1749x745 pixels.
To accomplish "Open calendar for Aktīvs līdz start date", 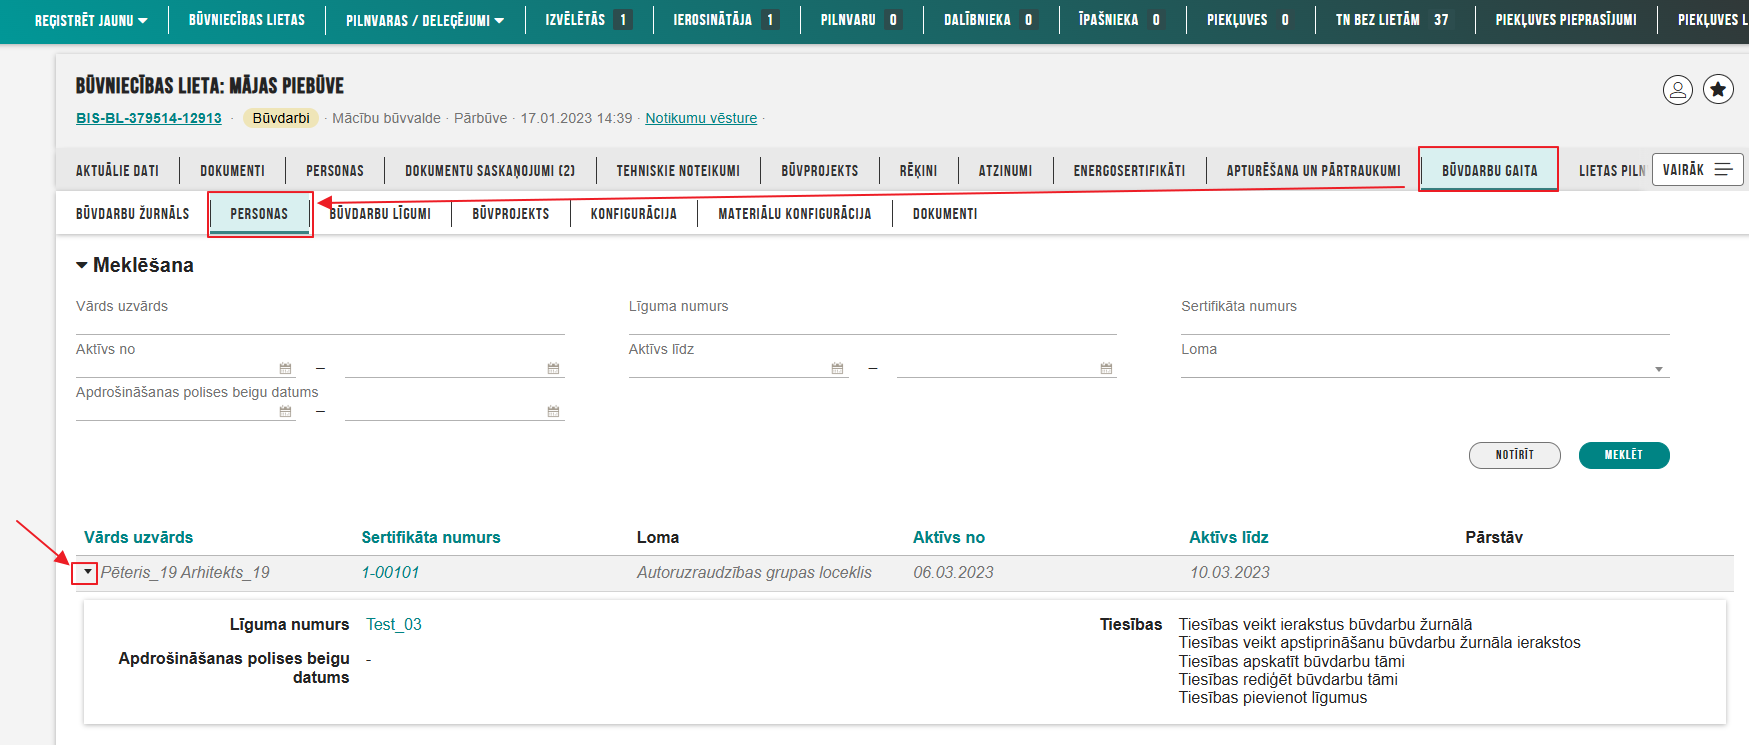I will (x=837, y=368).
